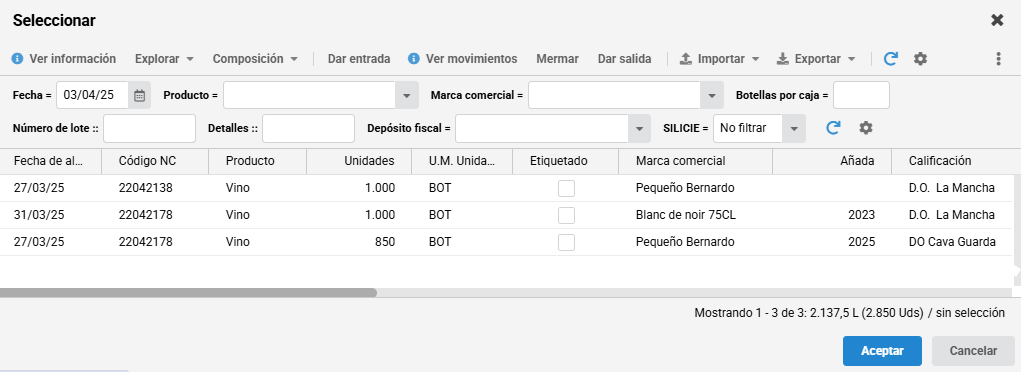Sort by the Fecha de al... column header

point(51,161)
